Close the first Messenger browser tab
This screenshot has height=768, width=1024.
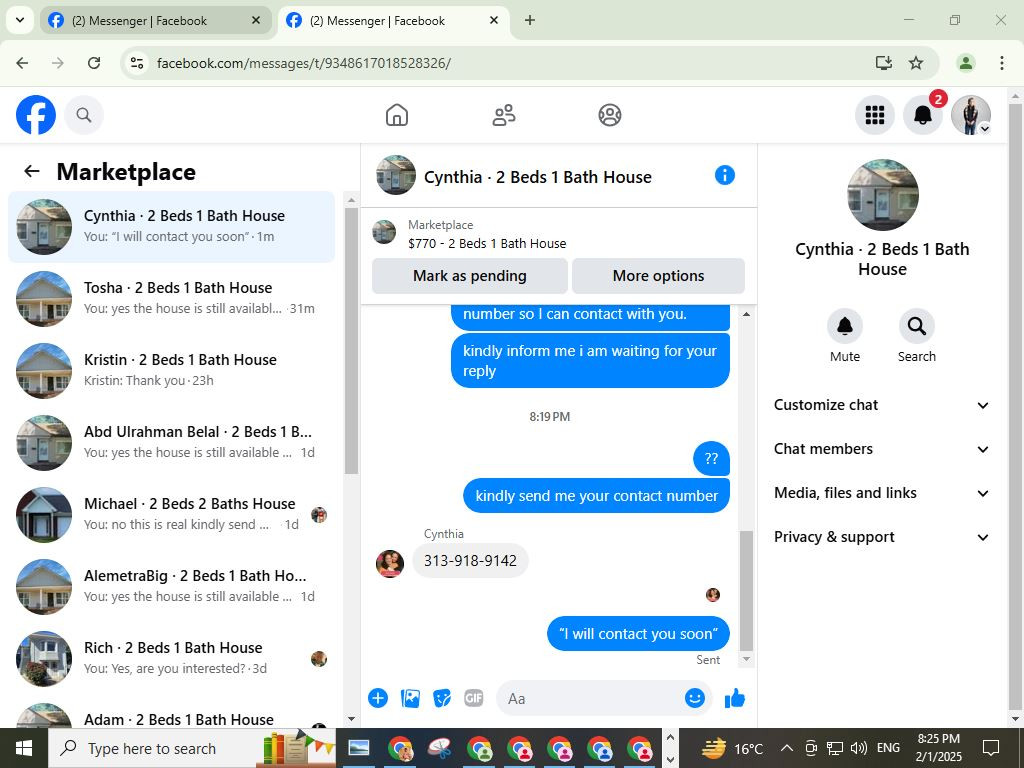256,20
